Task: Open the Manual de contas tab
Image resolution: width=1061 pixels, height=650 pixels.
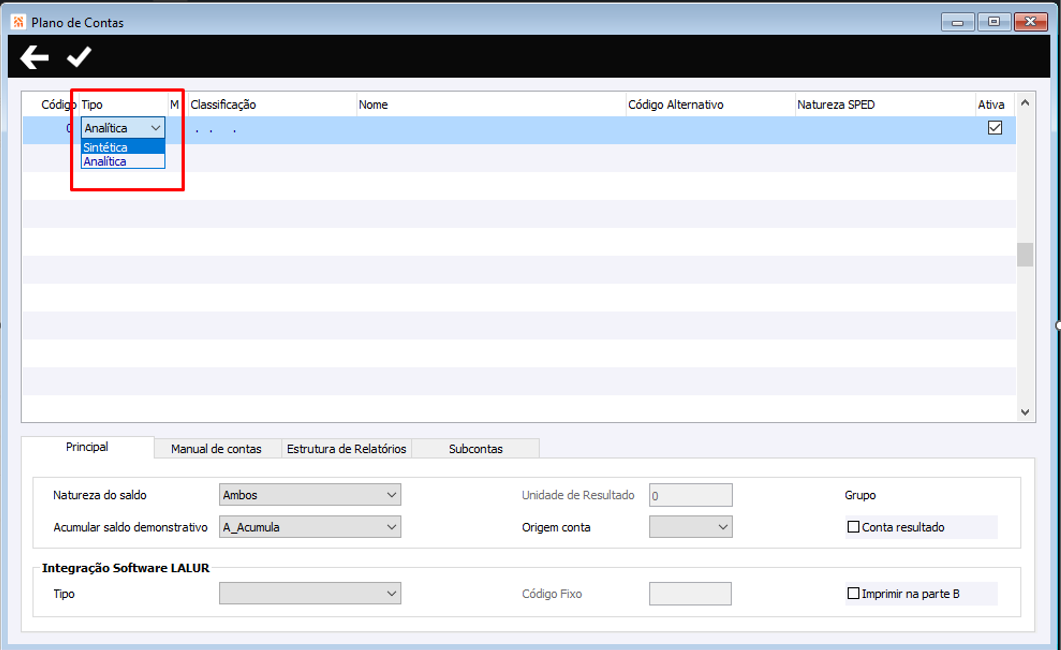Action: click(x=217, y=448)
